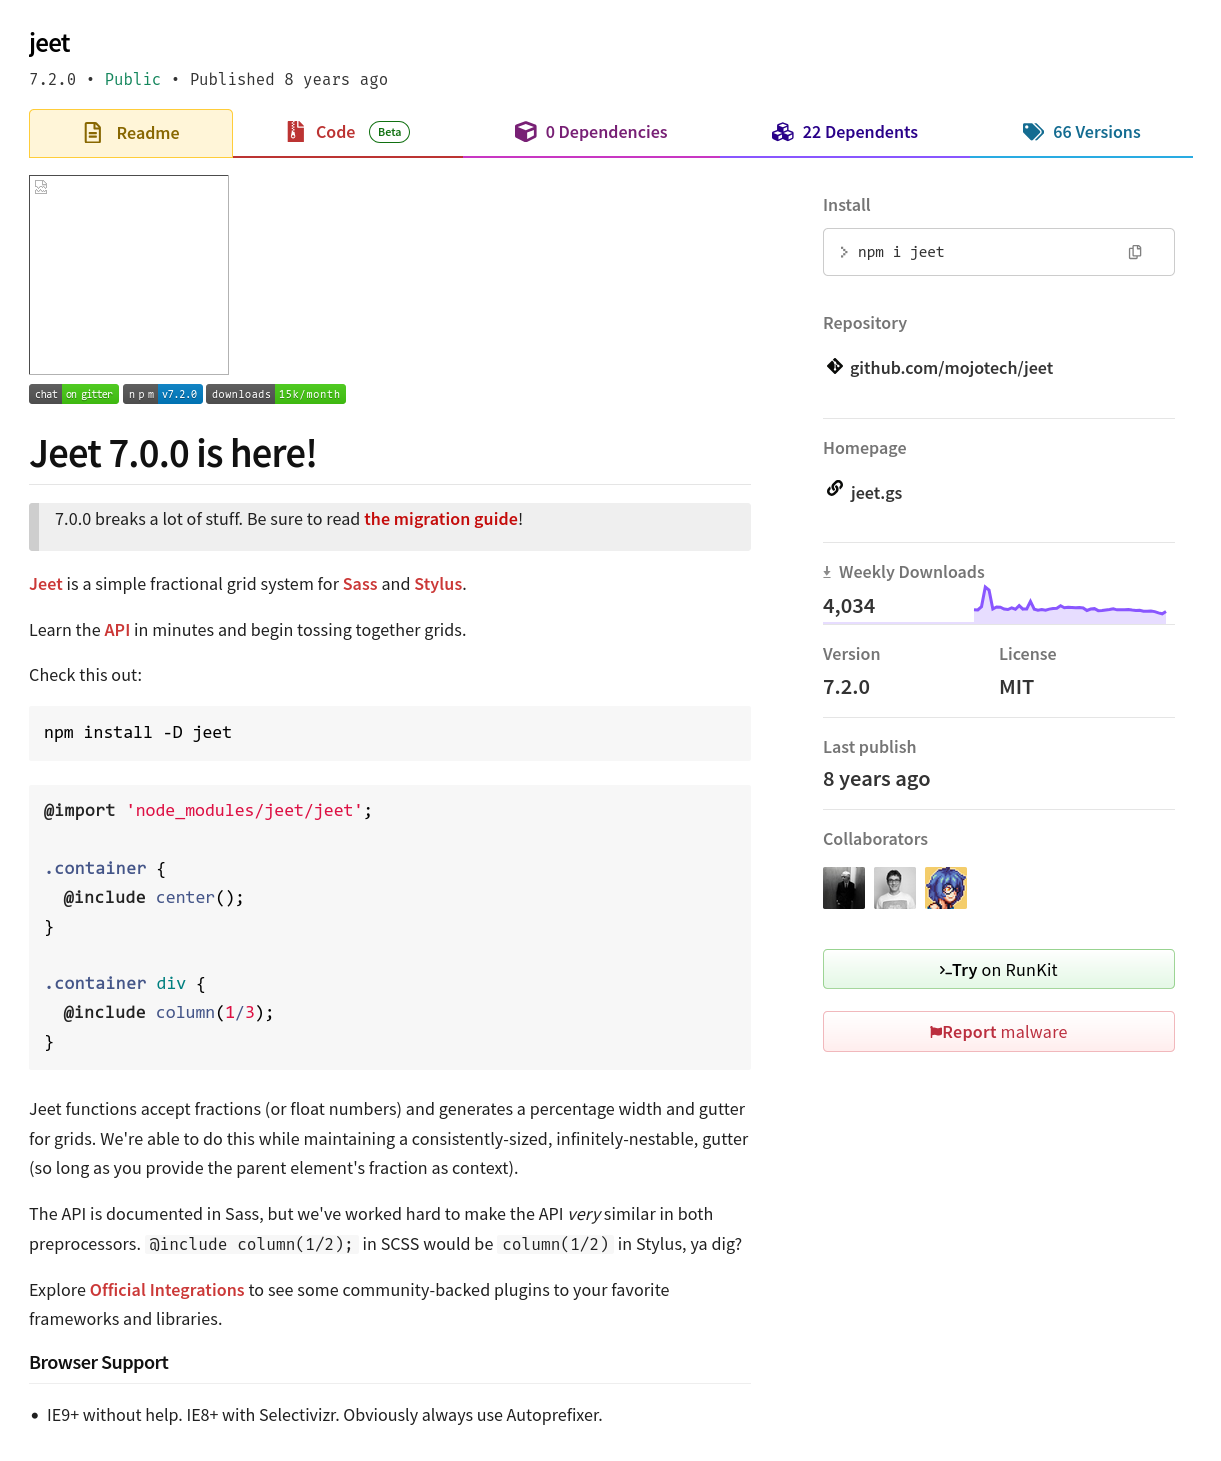This screenshot has height=1461, width=1221.
Task: Open the migration guide link
Action: pos(440,519)
